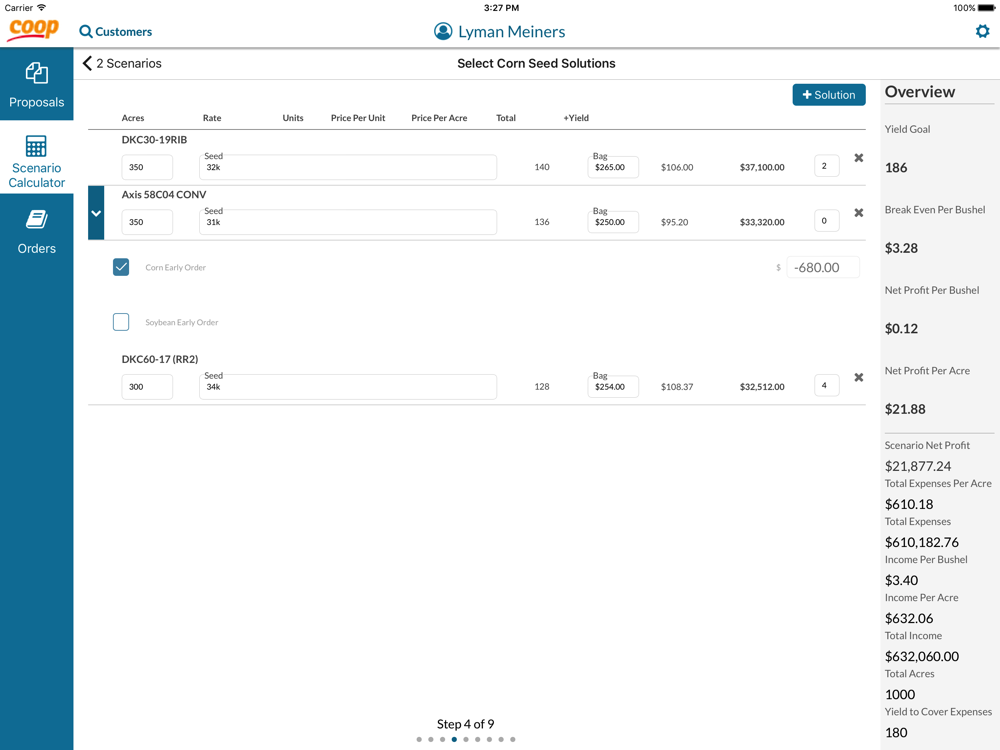Go to the Orders sidebar section

coord(36,232)
